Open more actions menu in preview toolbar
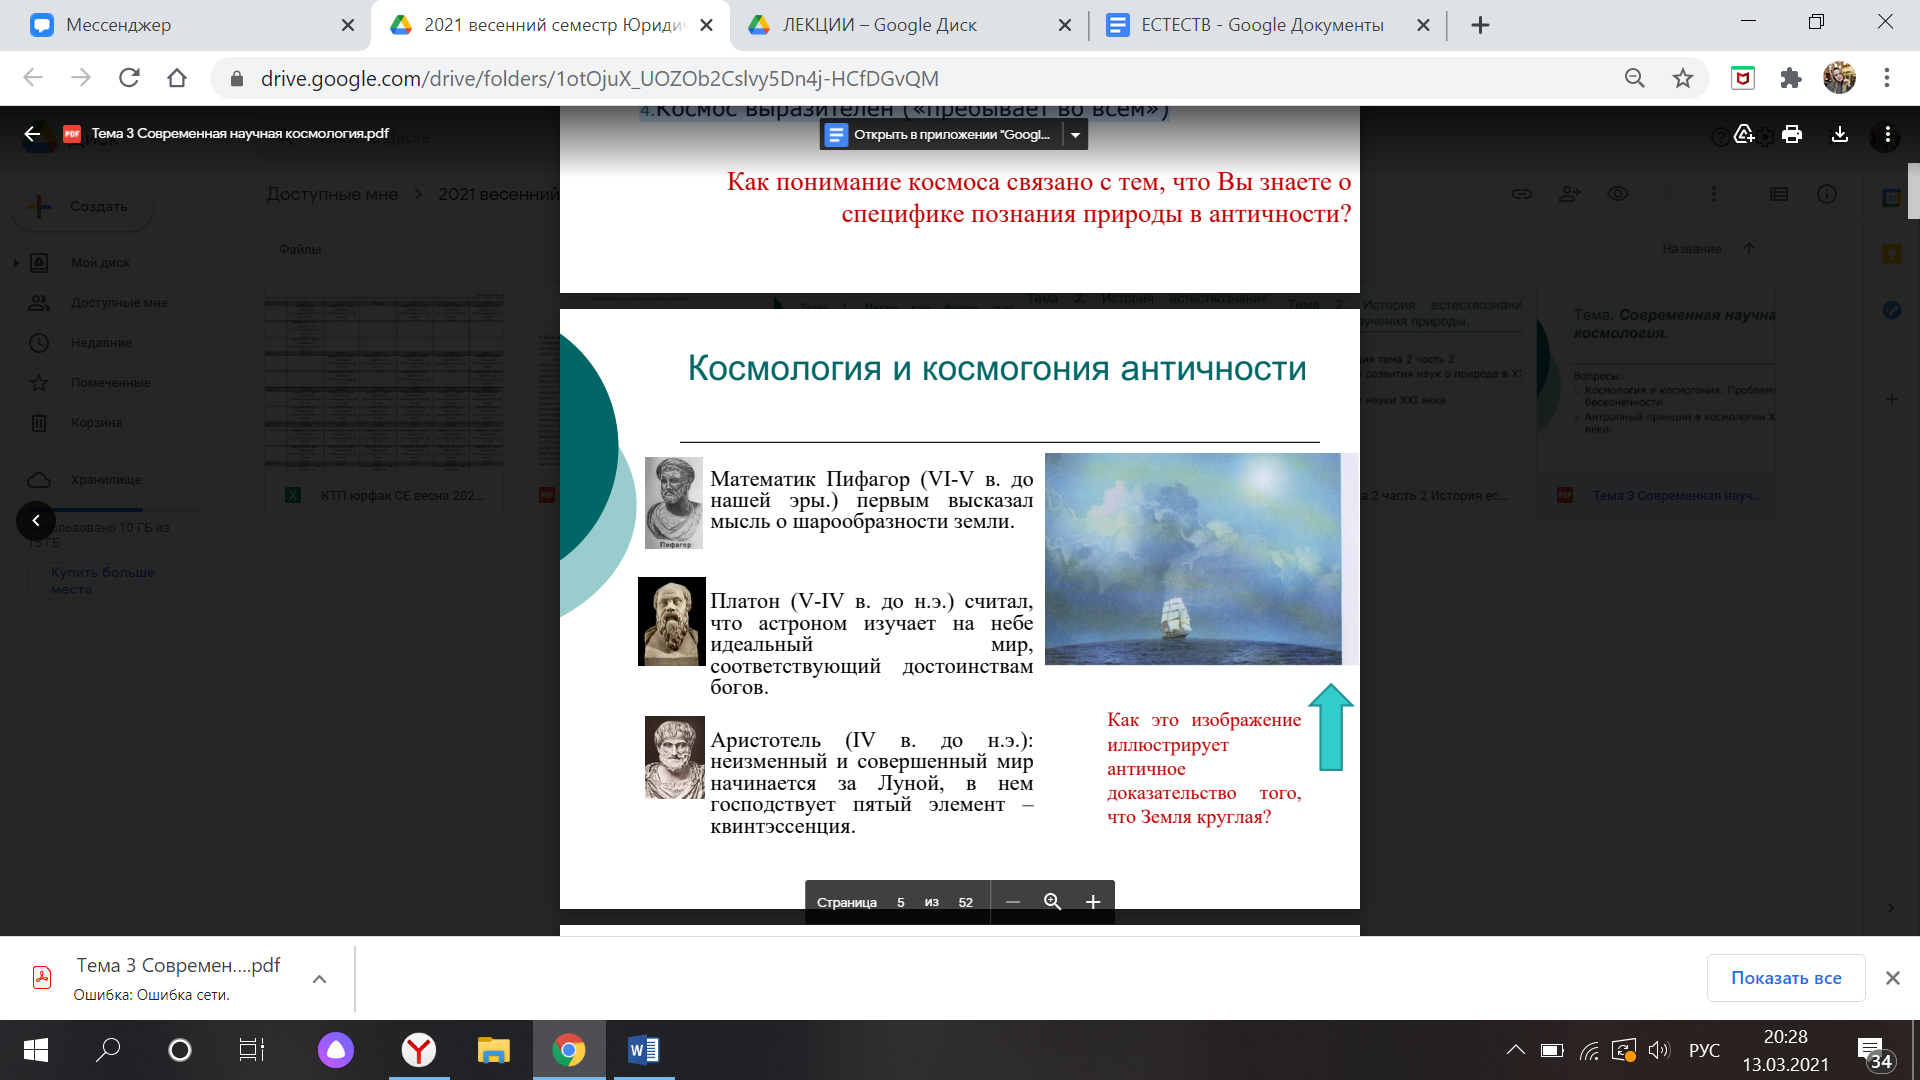This screenshot has height=1080, width=1920. 1887,134
